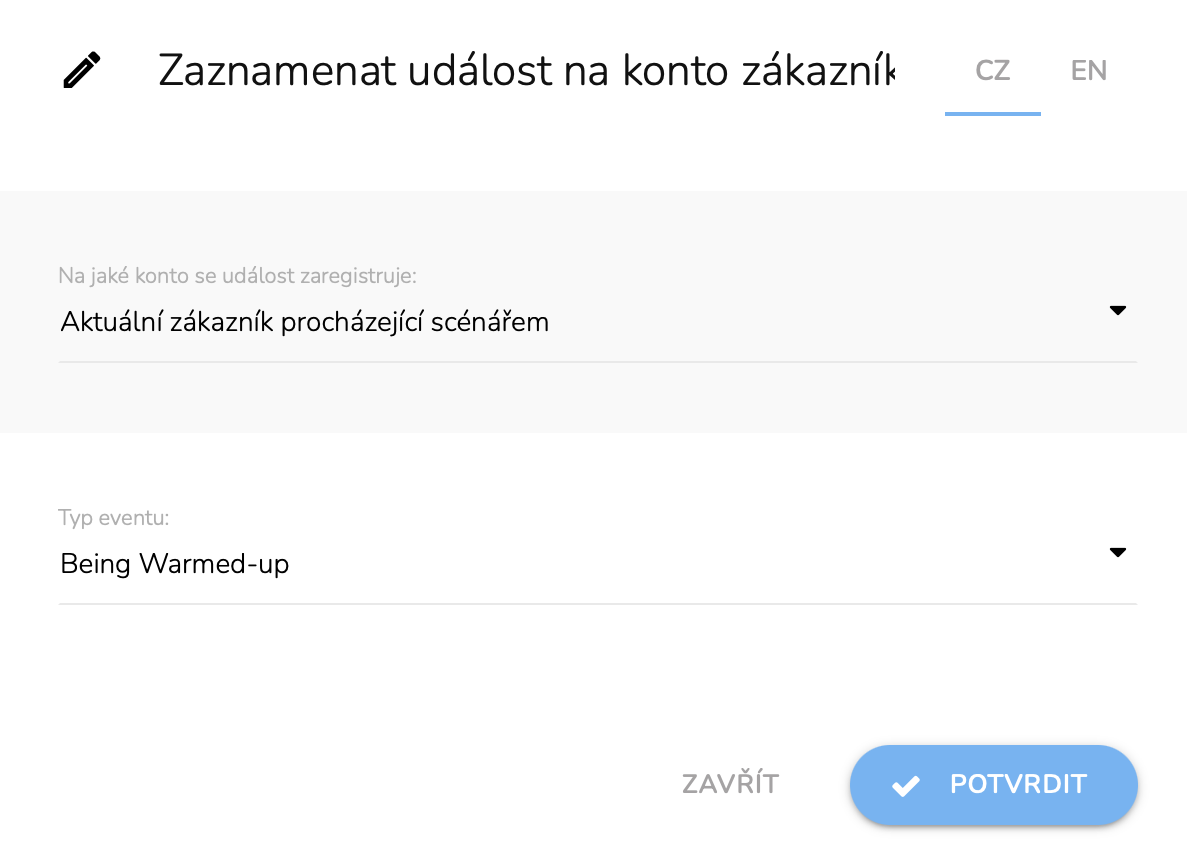
Task: Click the word zákazník in the dialog title
Action: point(816,71)
